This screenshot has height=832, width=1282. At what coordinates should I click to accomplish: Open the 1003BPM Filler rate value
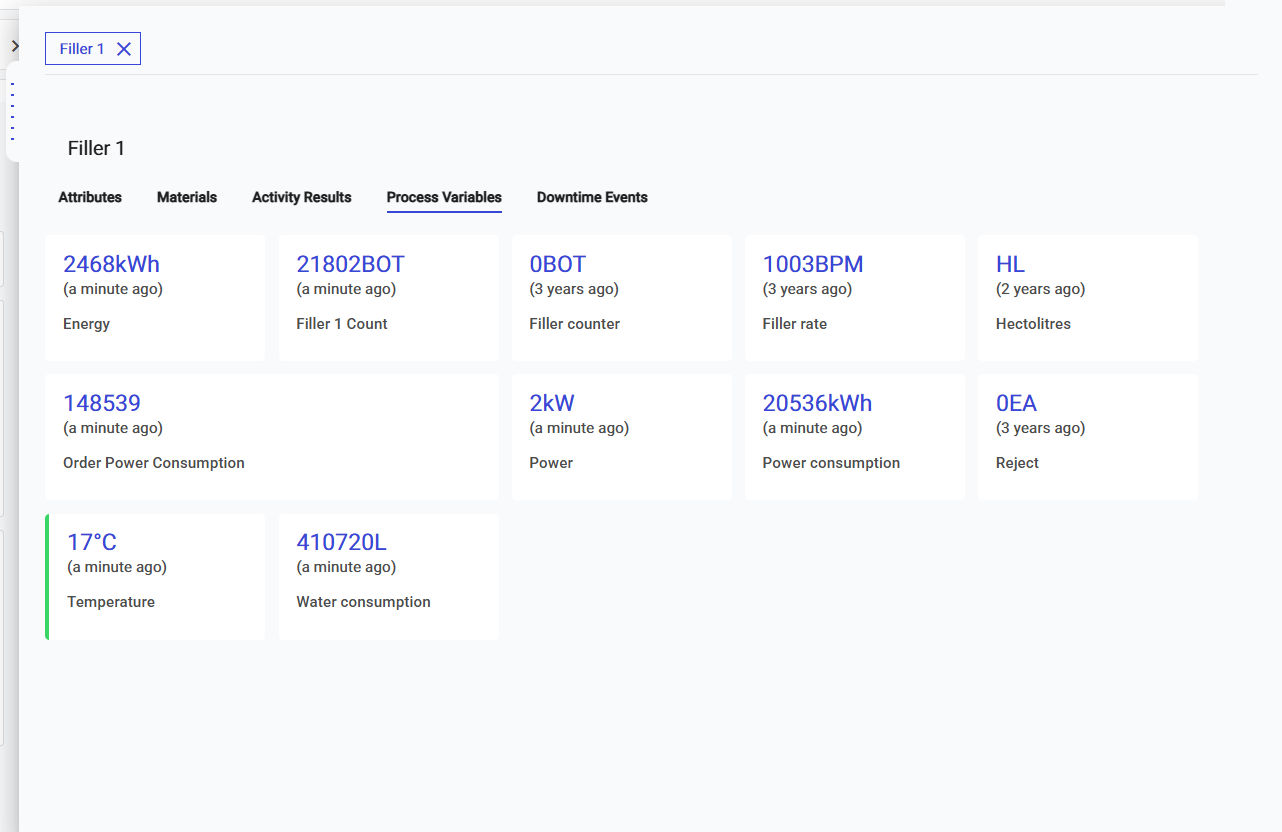pyautogui.click(x=812, y=264)
